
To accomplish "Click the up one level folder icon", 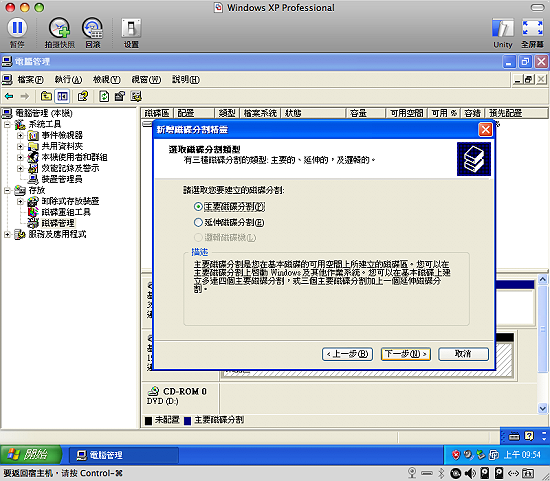I will (x=46, y=96).
